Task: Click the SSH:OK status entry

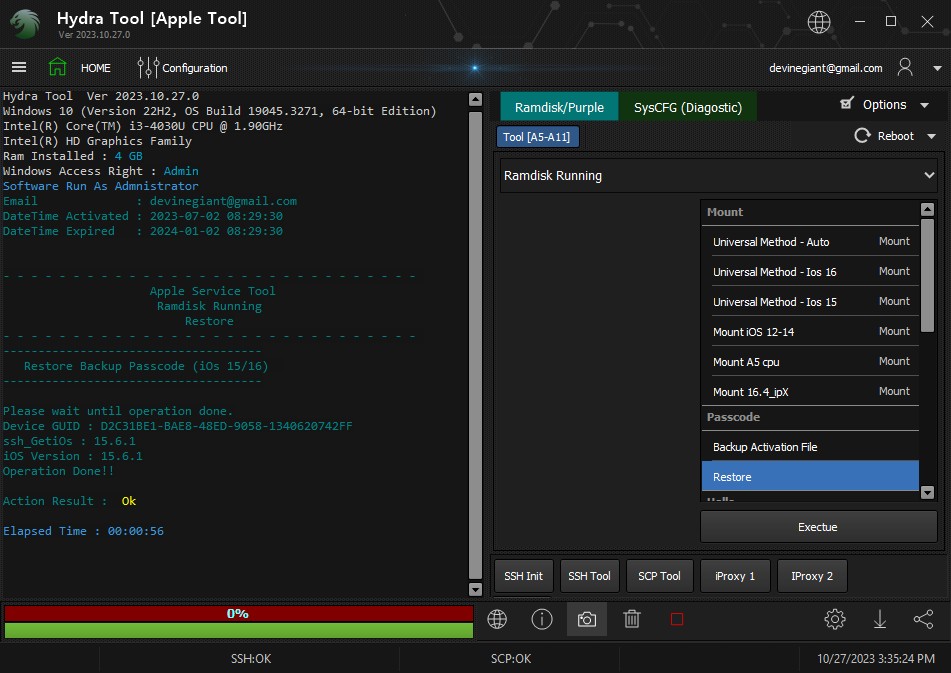Action: [250, 658]
